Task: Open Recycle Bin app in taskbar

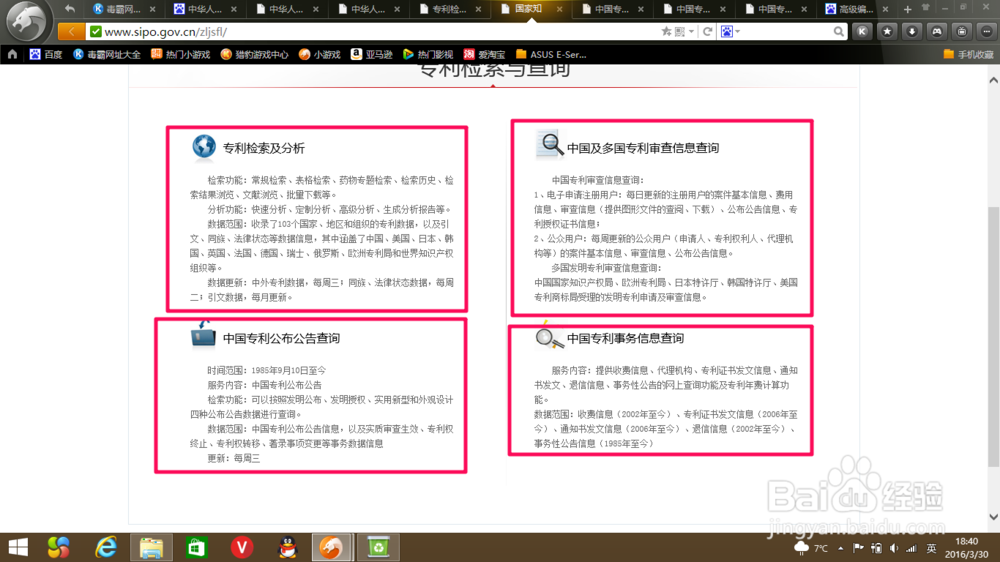Action: (378, 547)
